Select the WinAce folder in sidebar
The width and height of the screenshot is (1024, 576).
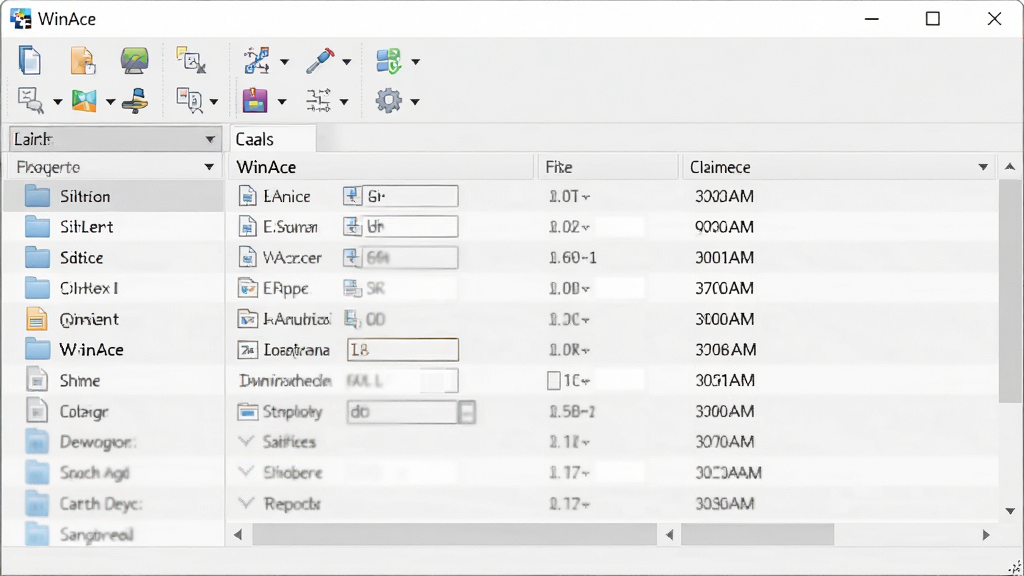[x=114, y=349]
